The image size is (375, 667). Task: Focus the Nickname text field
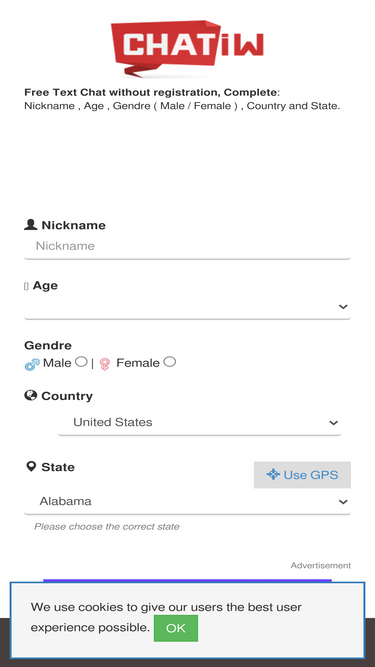(187, 246)
